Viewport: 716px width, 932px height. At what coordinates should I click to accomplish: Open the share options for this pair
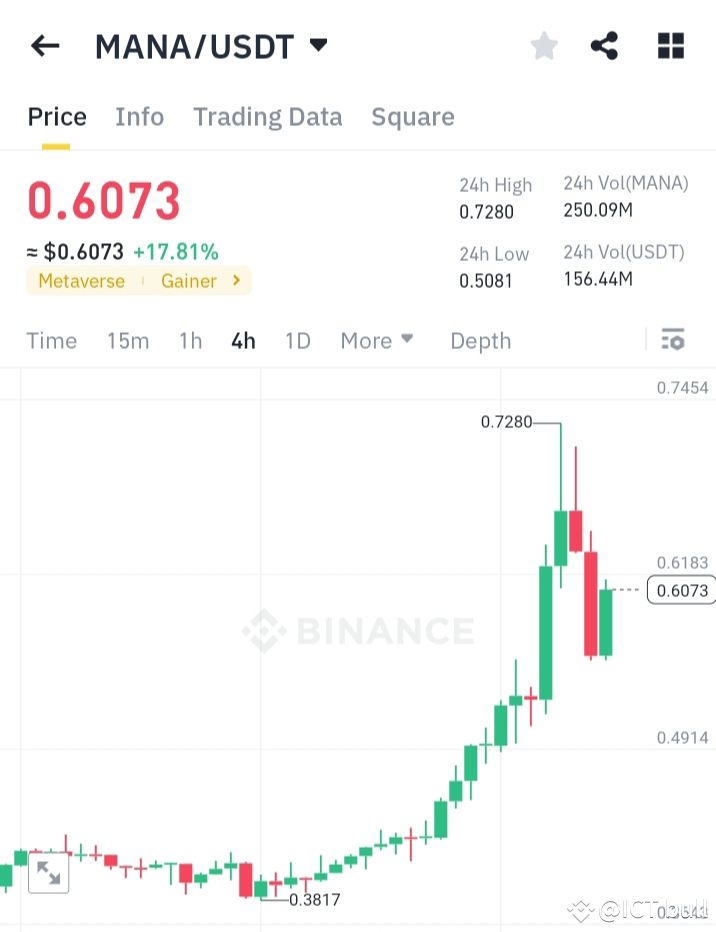604,45
